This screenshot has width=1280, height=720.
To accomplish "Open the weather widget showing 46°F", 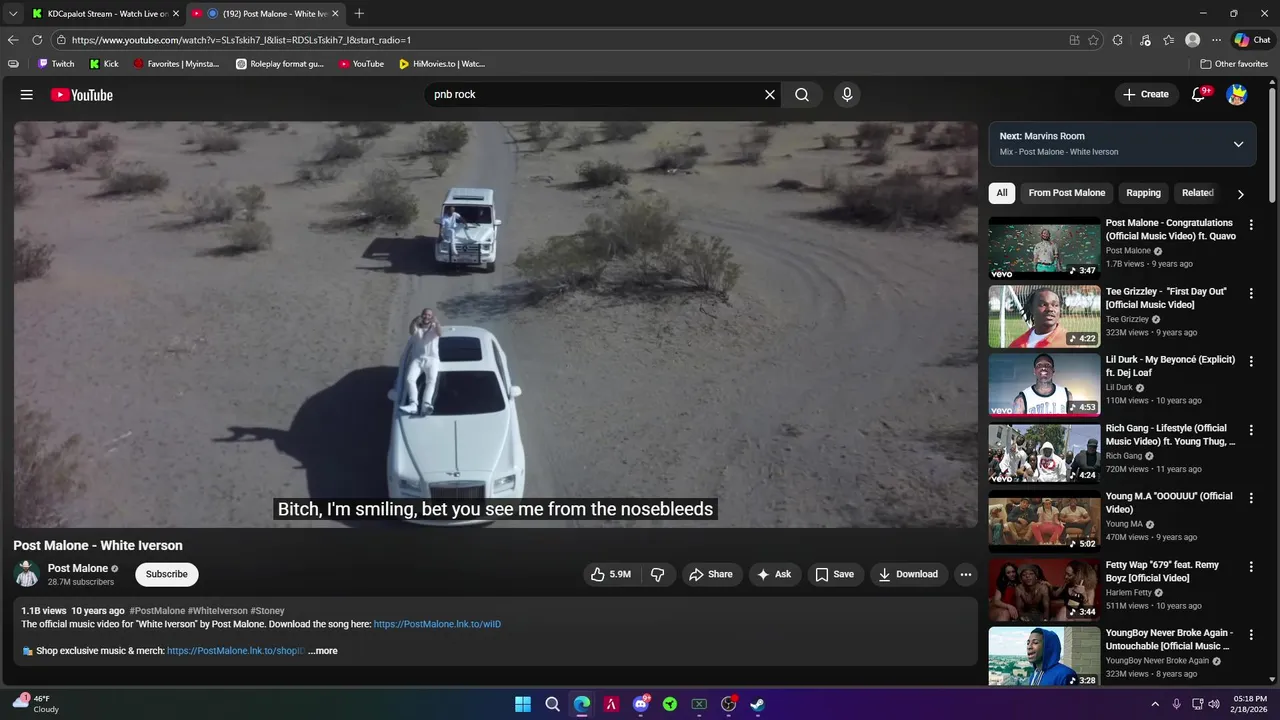I will [36, 704].
